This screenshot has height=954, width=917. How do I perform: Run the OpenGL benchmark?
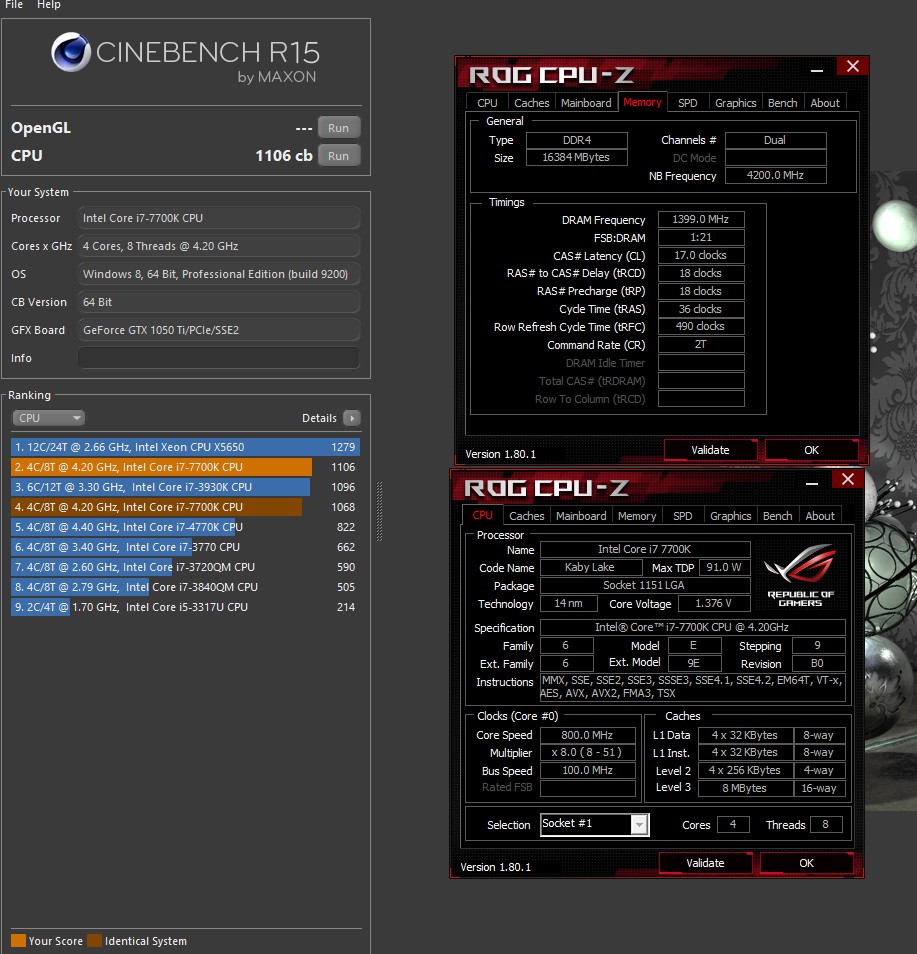pos(338,128)
